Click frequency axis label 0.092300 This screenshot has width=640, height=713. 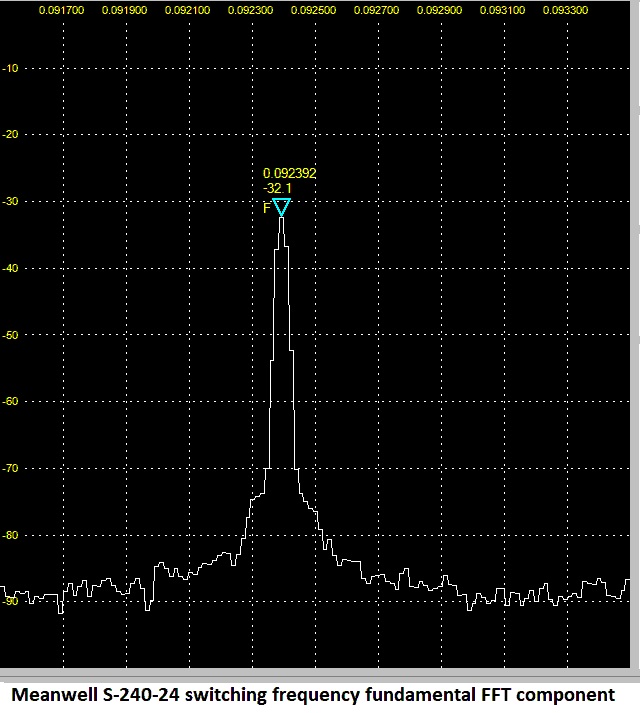click(x=250, y=10)
